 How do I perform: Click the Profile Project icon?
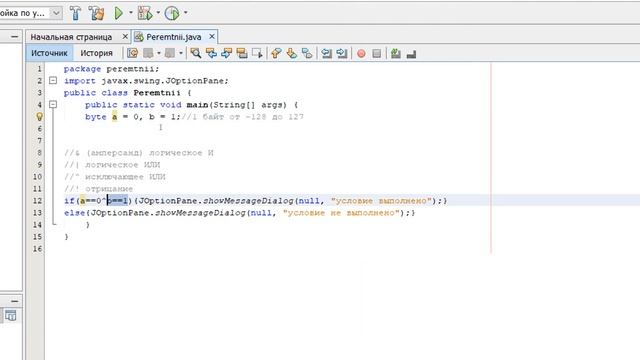(x=172, y=13)
